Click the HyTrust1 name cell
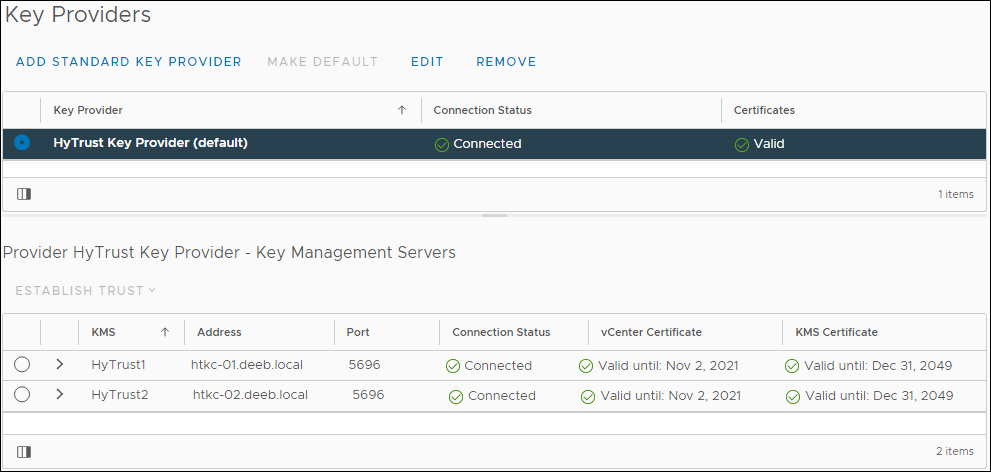This screenshot has height=472, width=991. [119, 365]
